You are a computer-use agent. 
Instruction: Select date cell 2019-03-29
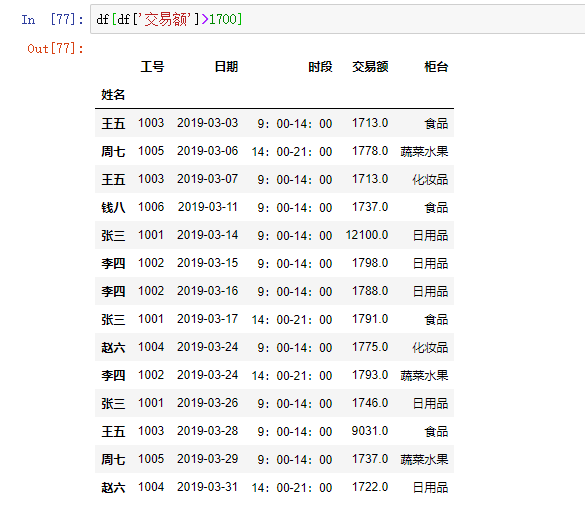[207, 459]
